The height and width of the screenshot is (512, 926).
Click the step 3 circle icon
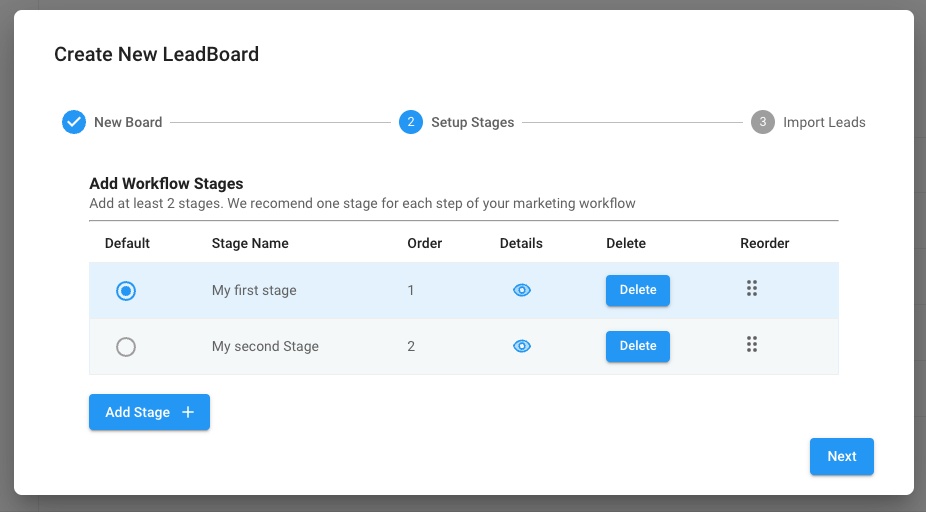point(763,122)
